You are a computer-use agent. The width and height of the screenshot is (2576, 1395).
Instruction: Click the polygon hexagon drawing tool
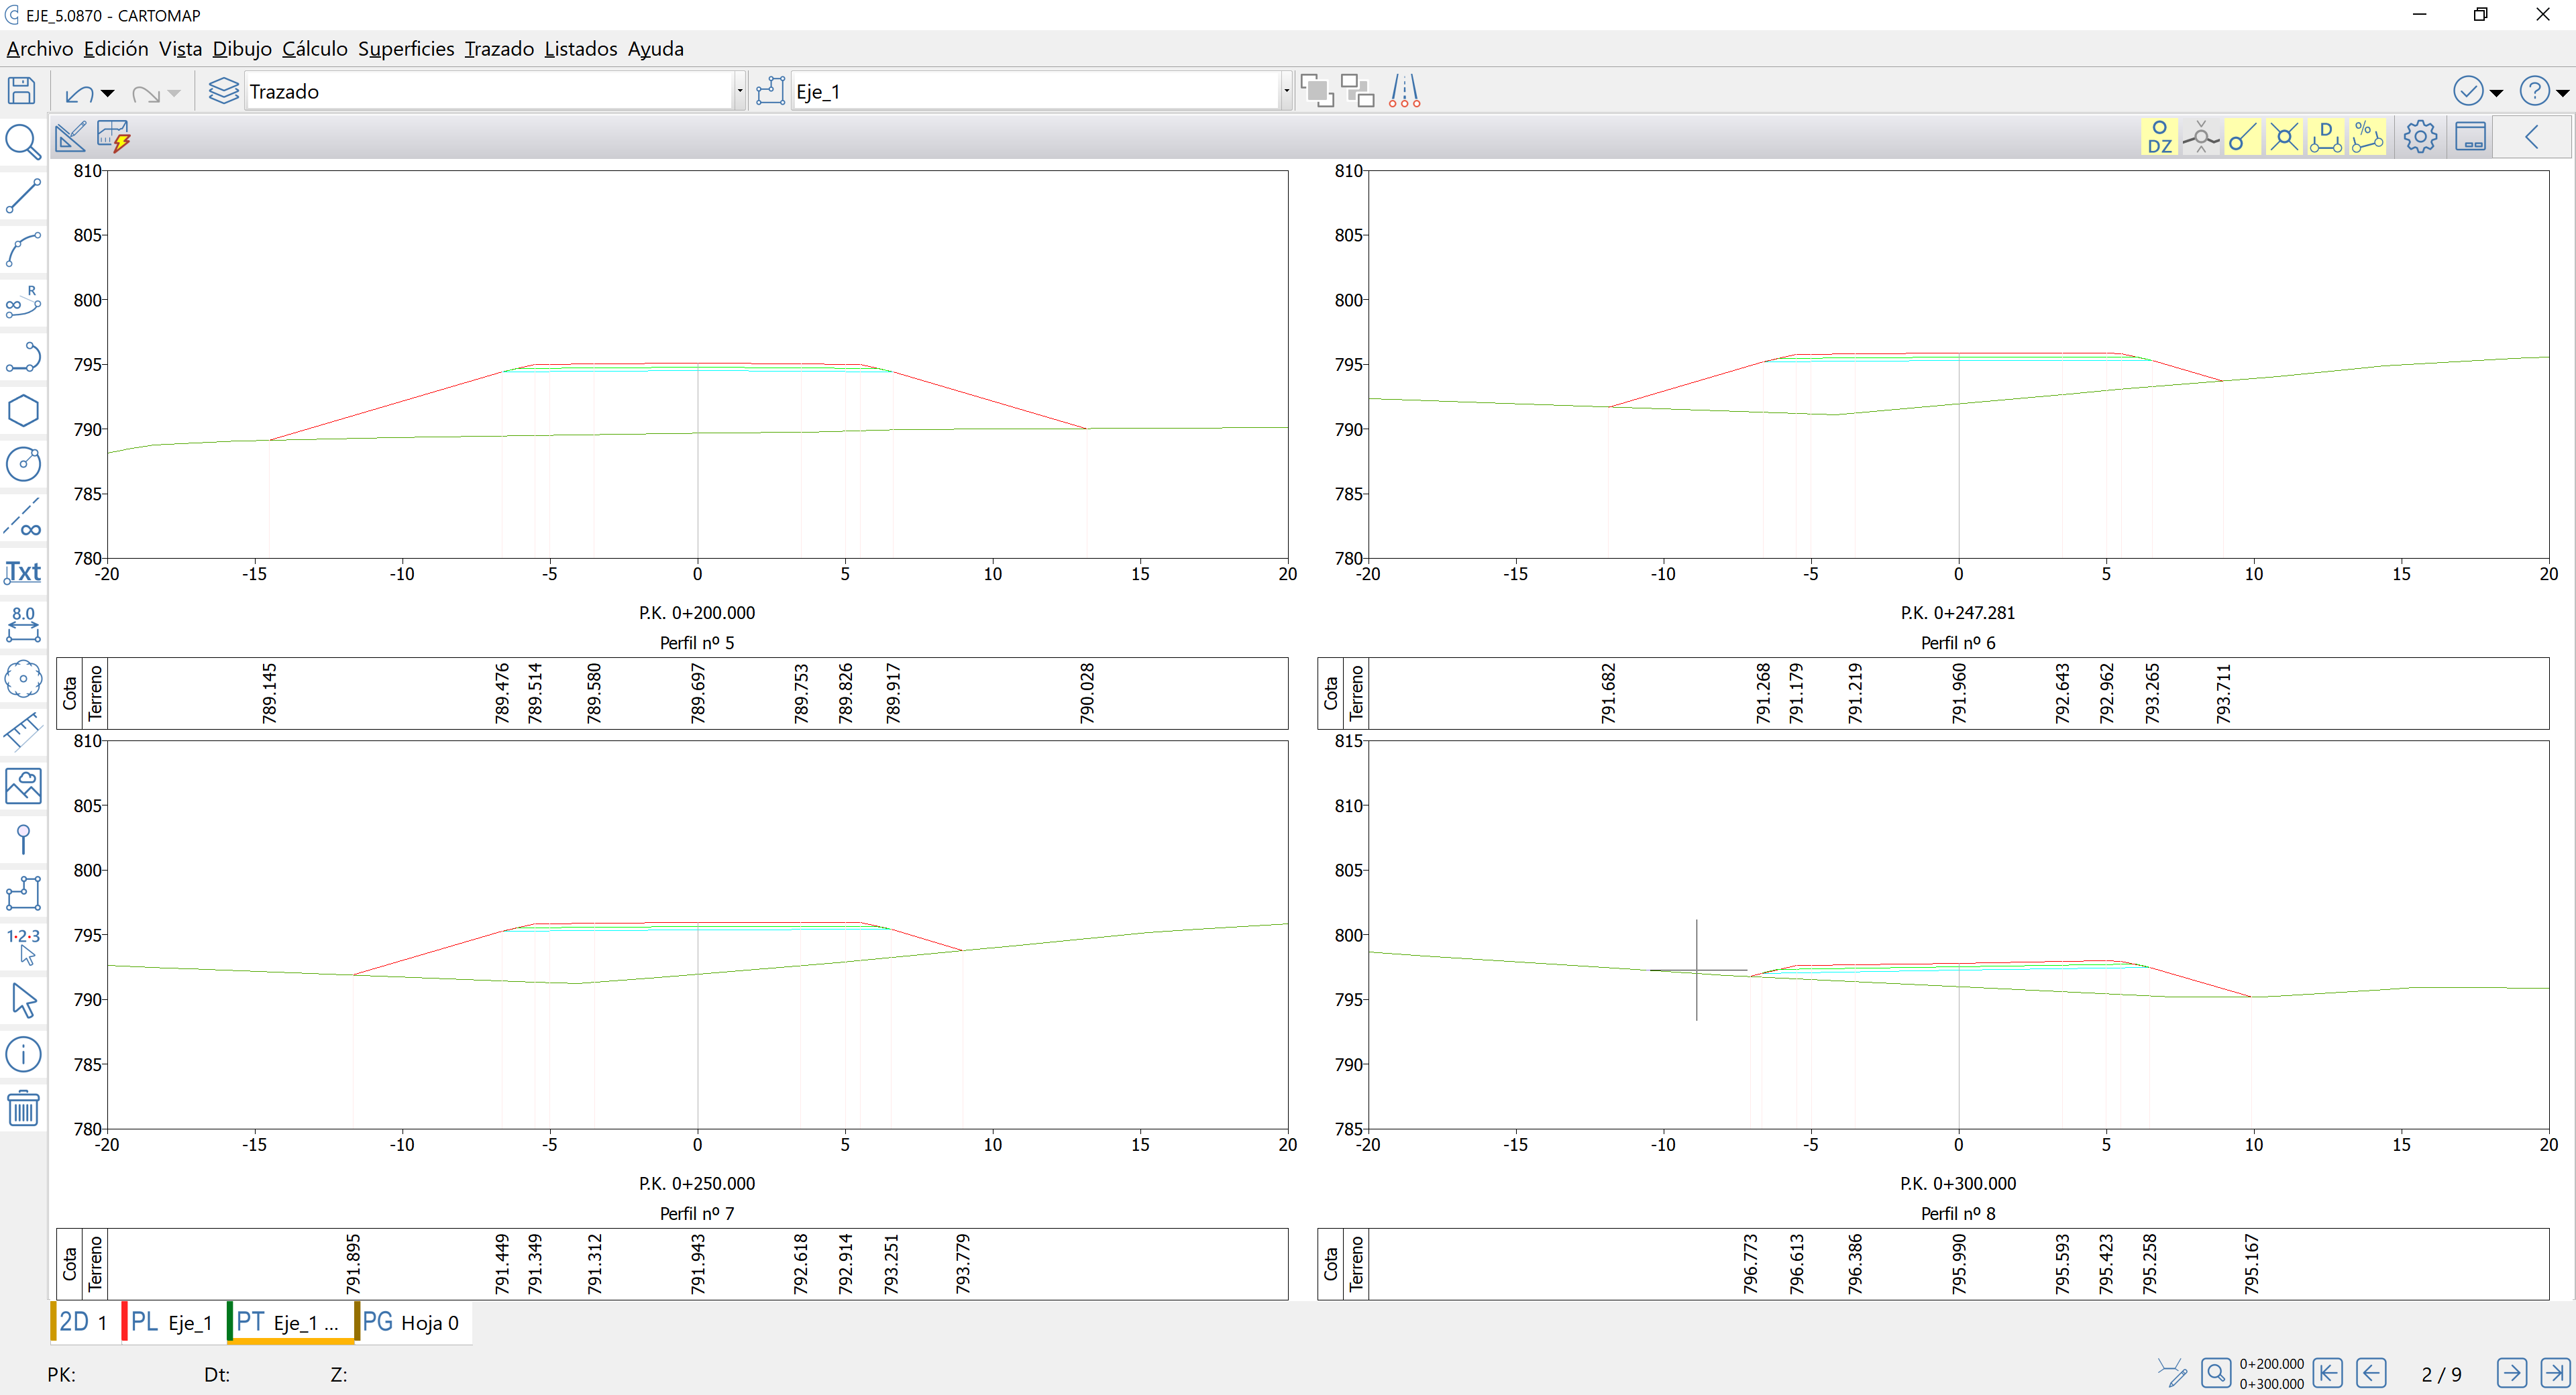[x=23, y=411]
